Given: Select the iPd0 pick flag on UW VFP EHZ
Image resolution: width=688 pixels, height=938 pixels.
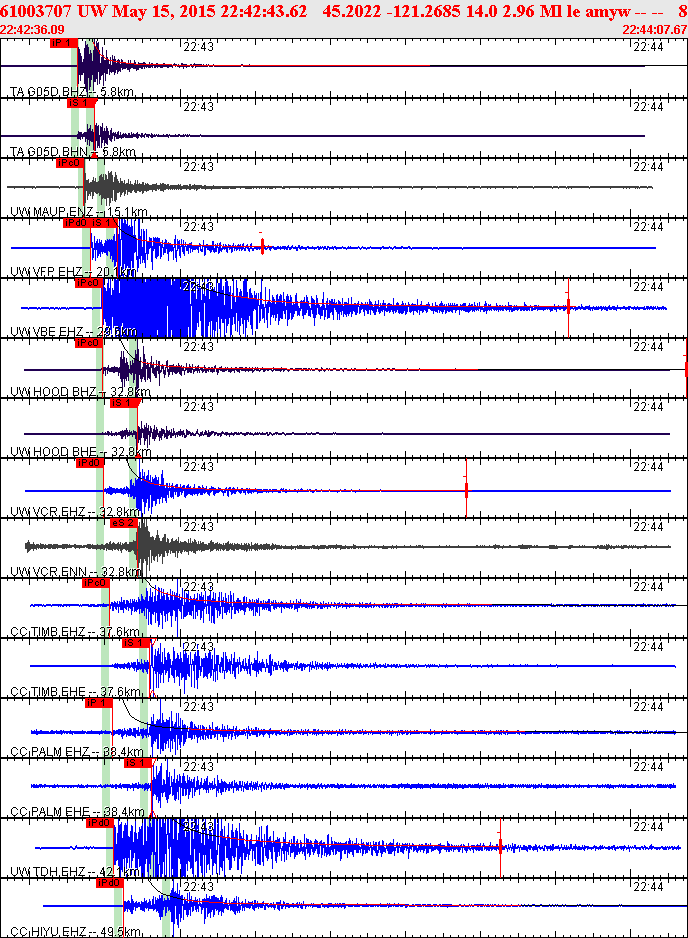Looking at the screenshot, I should tap(77, 223).
